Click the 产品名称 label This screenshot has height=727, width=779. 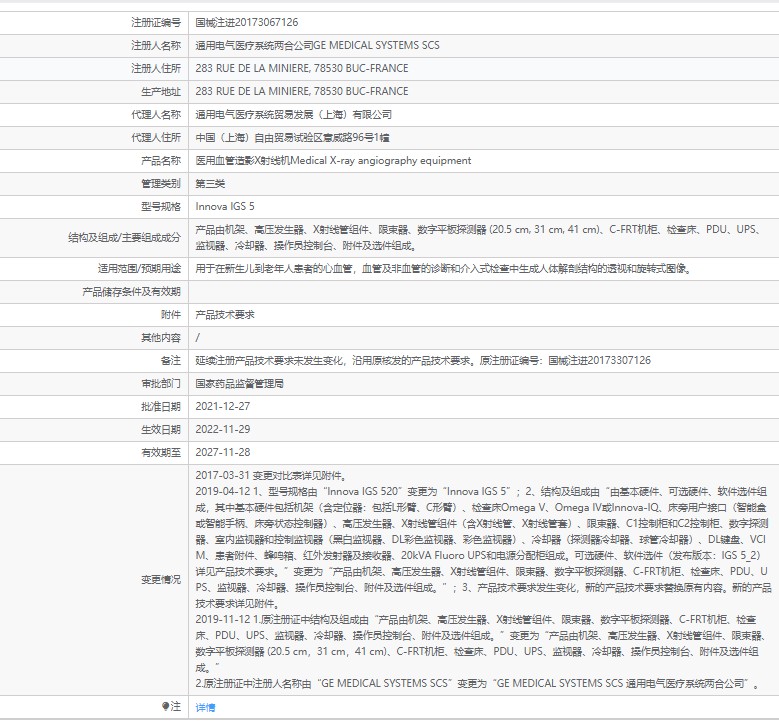[x=161, y=161]
